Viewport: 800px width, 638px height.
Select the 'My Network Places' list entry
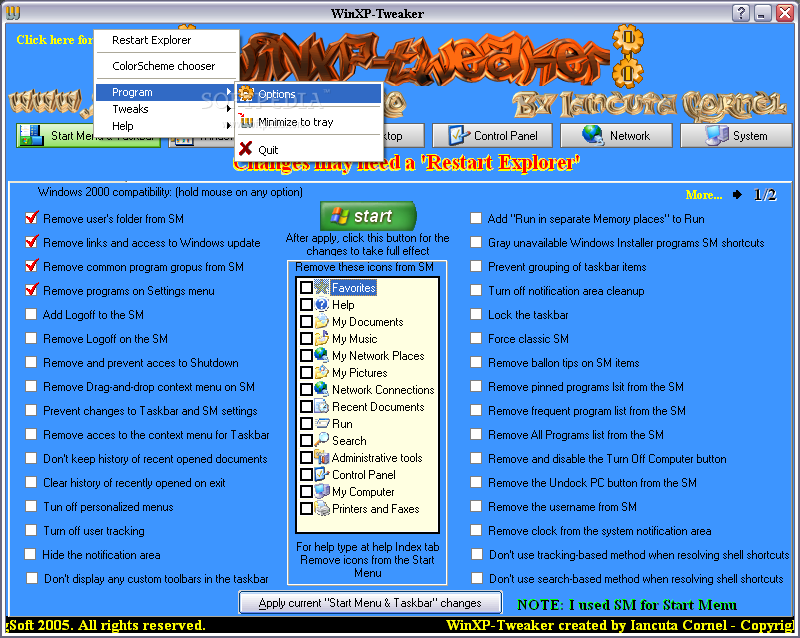[x=378, y=356]
